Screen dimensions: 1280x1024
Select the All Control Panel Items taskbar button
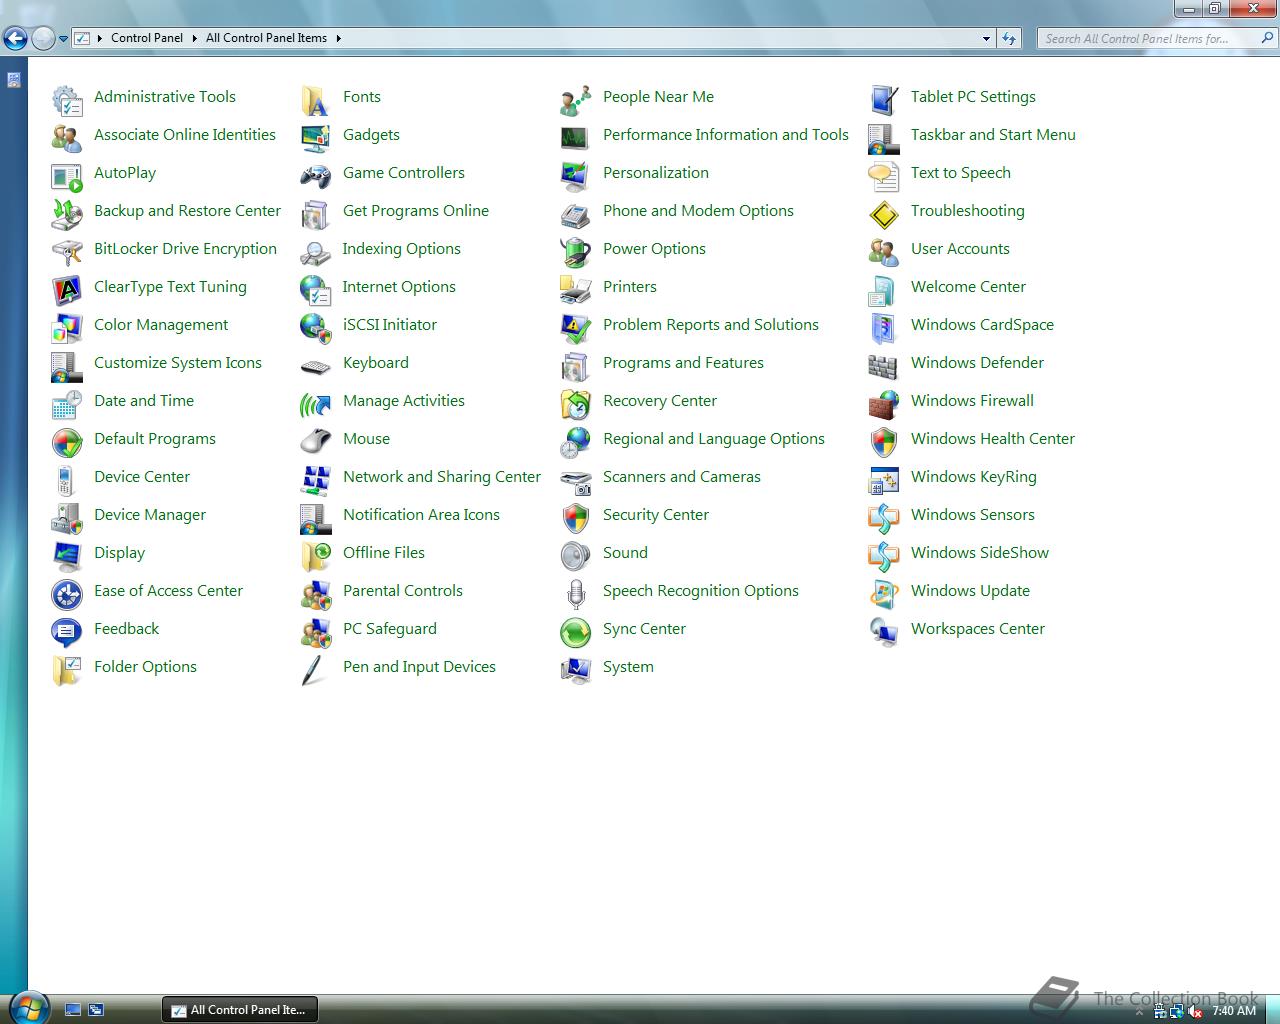pyautogui.click(x=240, y=1010)
